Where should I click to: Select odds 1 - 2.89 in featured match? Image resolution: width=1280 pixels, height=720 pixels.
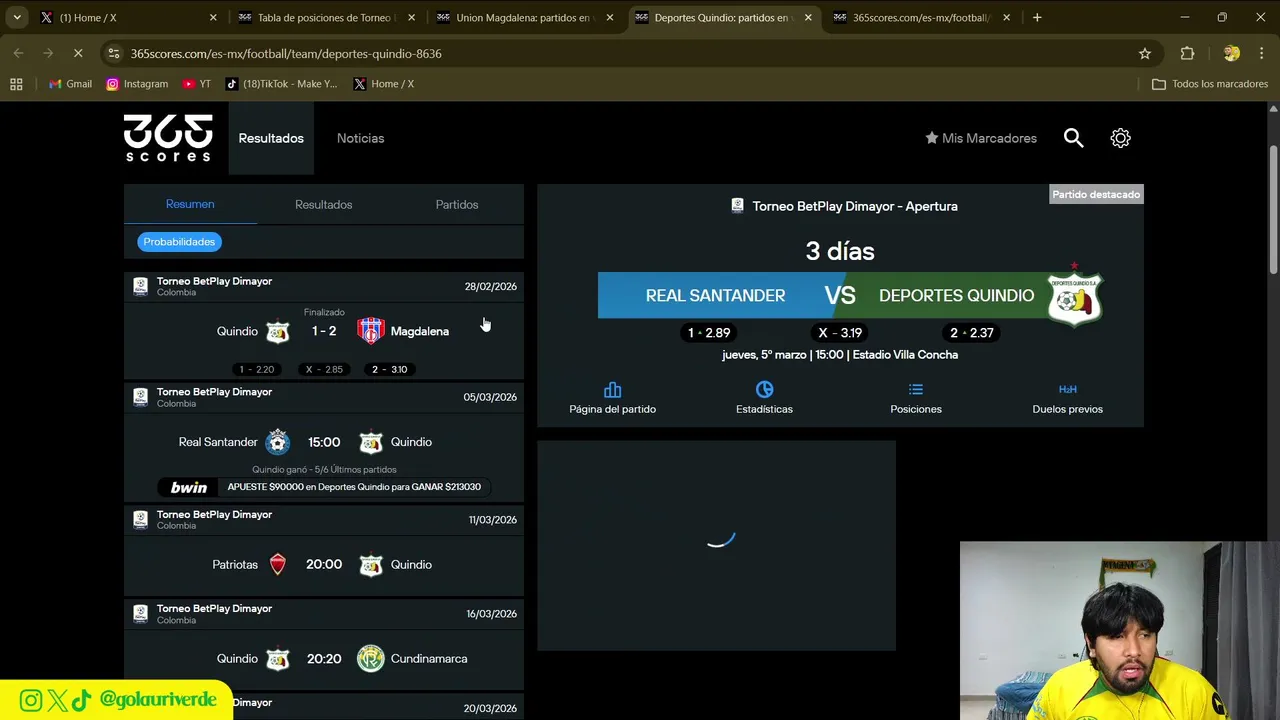point(709,333)
